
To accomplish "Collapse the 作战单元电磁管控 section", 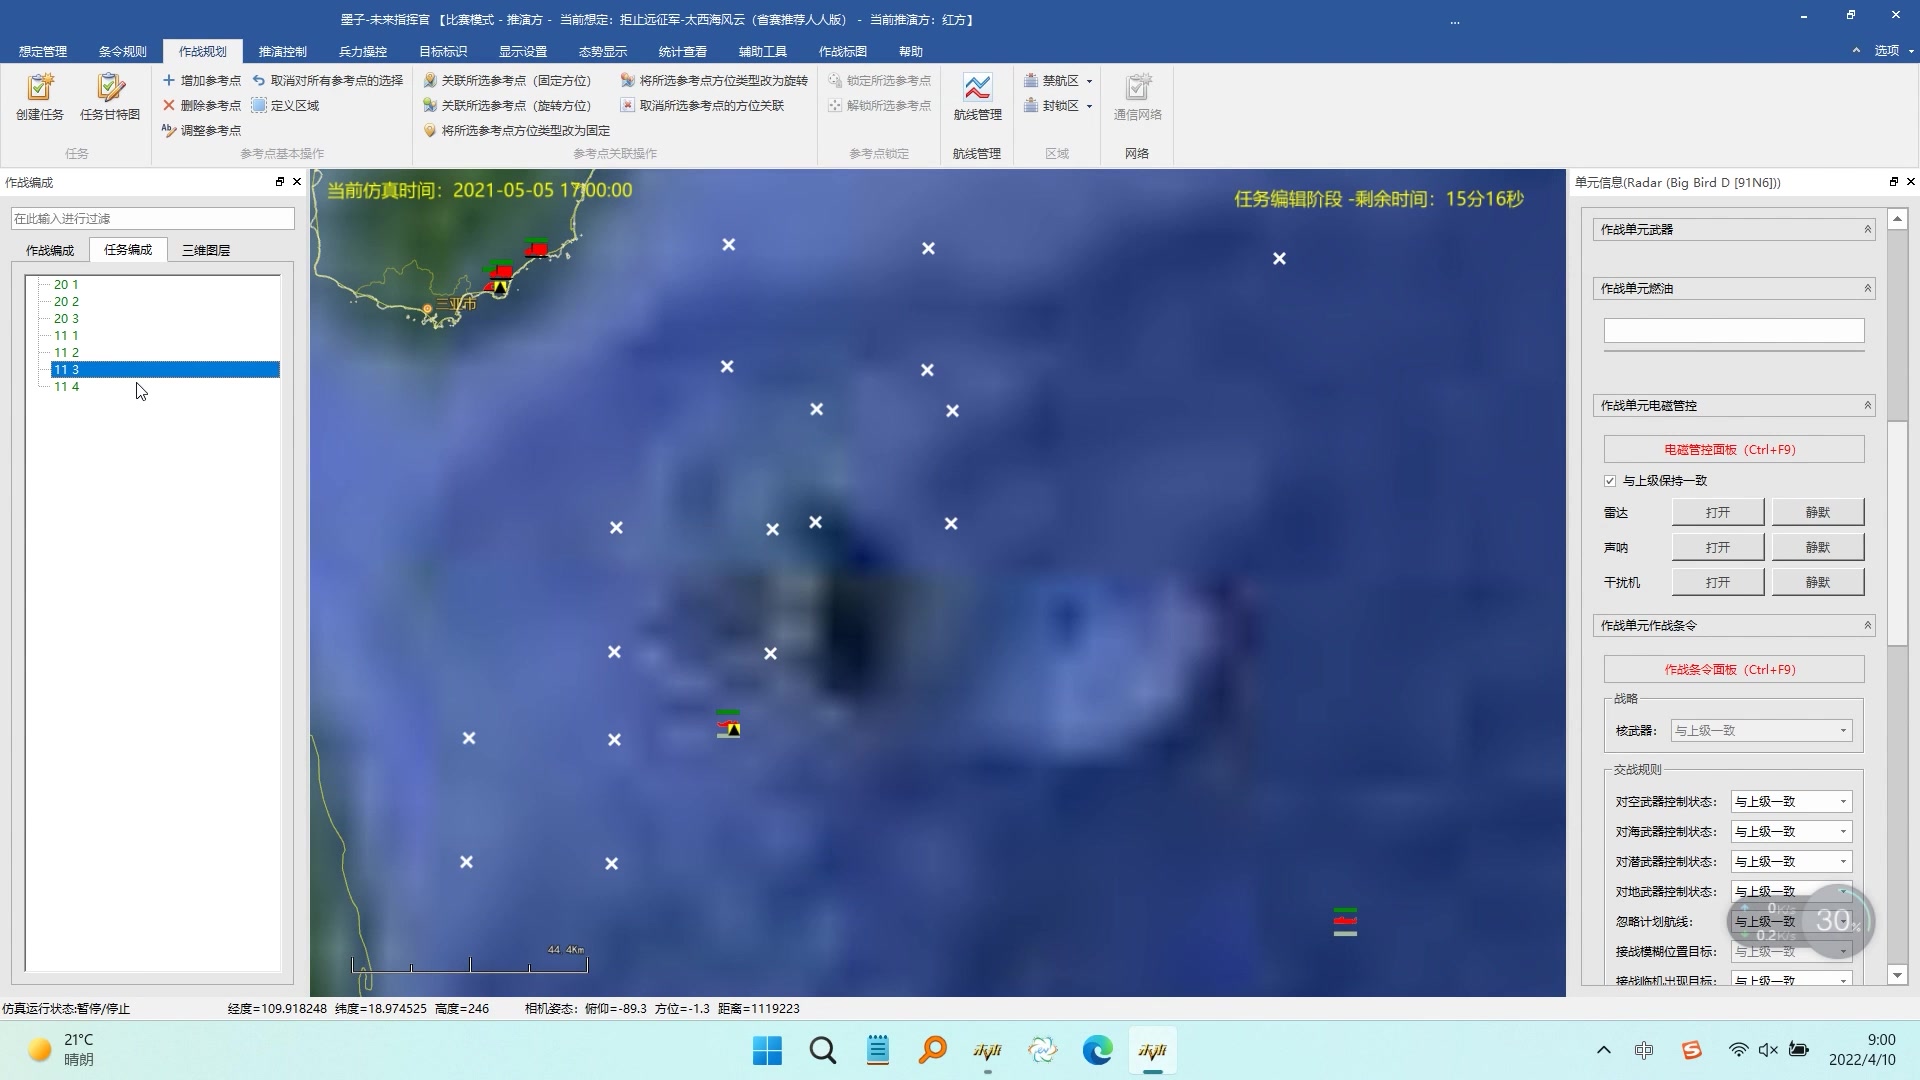I will pos(1867,406).
